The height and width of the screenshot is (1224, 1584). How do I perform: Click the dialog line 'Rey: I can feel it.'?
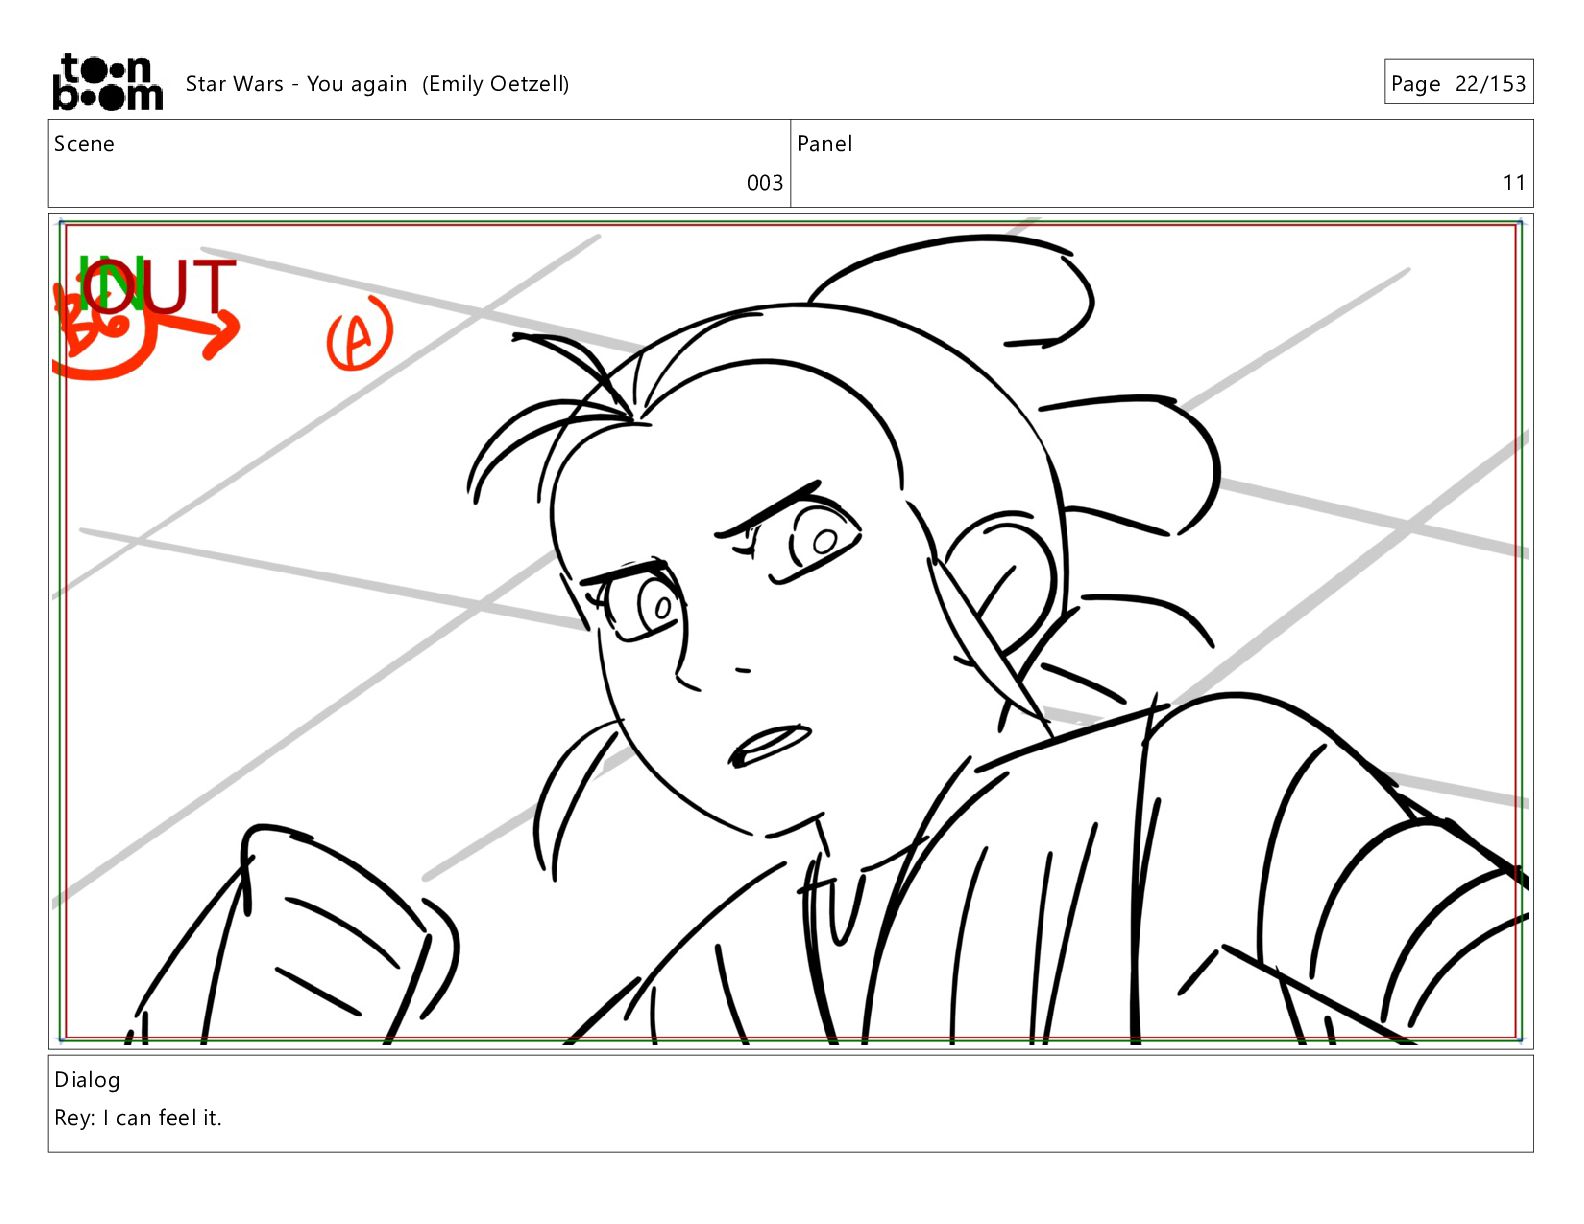point(138,1118)
